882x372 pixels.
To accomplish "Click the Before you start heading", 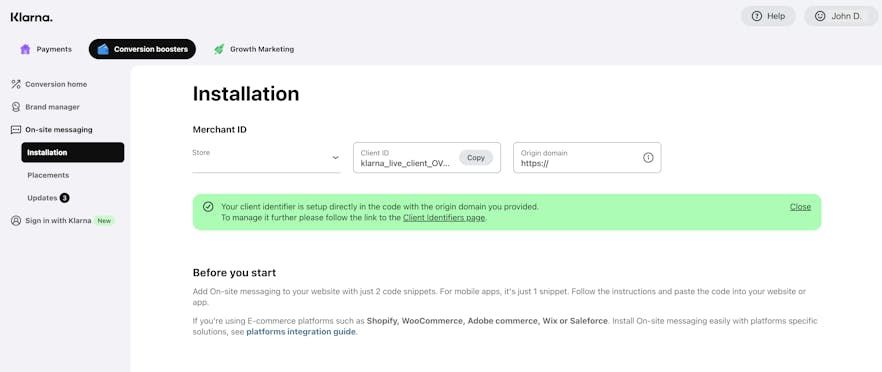I will (x=234, y=273).
